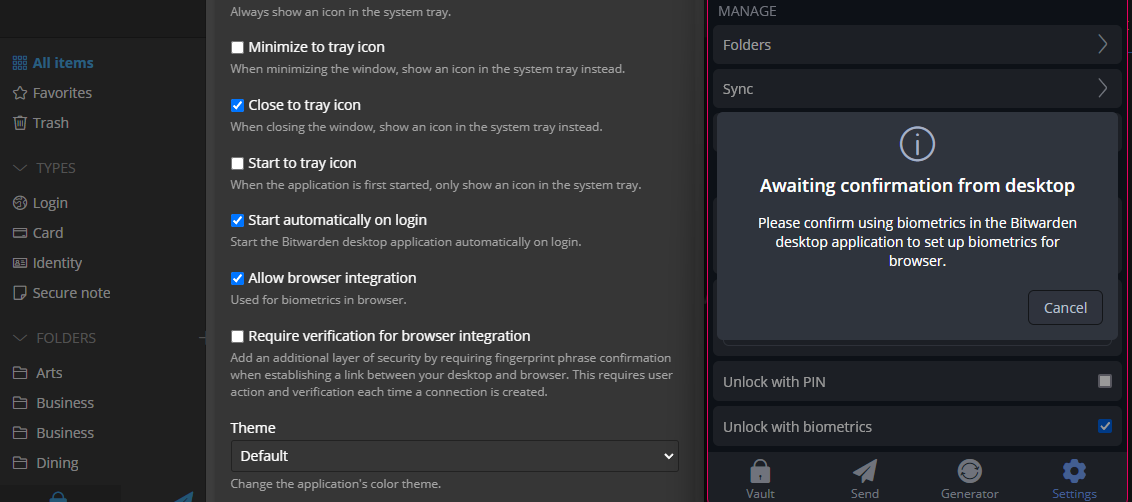Screen dimensions: 1132x502
Task: Click the Favorites star icon
Action: 20,93
